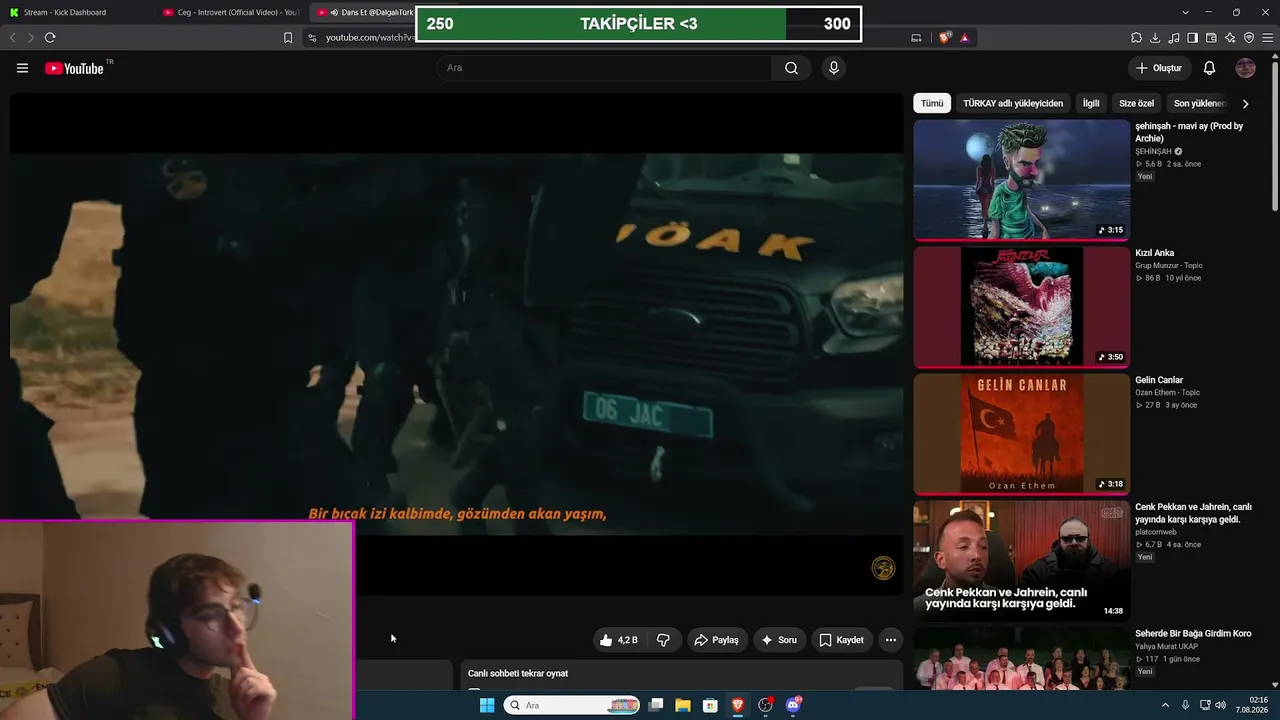This screenshot has height=720, width=1280.
Task: Click the Paylaş share button
Action: [x=716, y=640]
